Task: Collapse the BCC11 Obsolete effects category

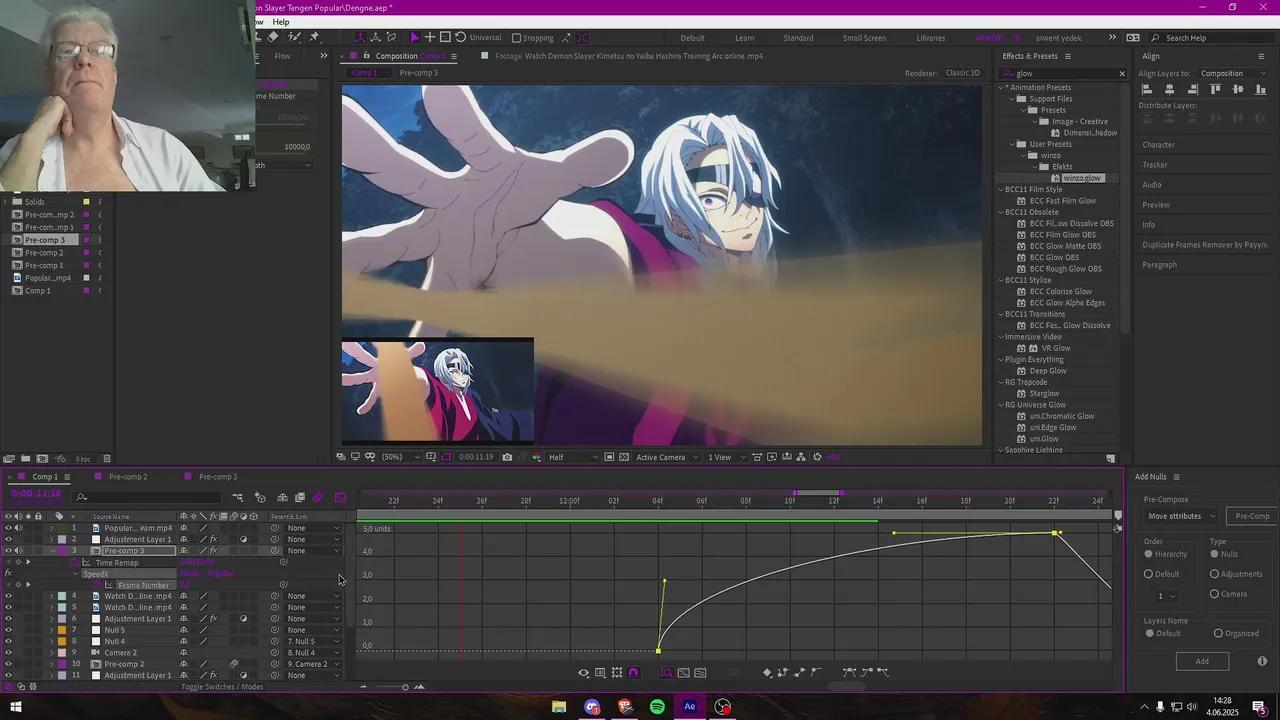Action: coord(1001,212)
